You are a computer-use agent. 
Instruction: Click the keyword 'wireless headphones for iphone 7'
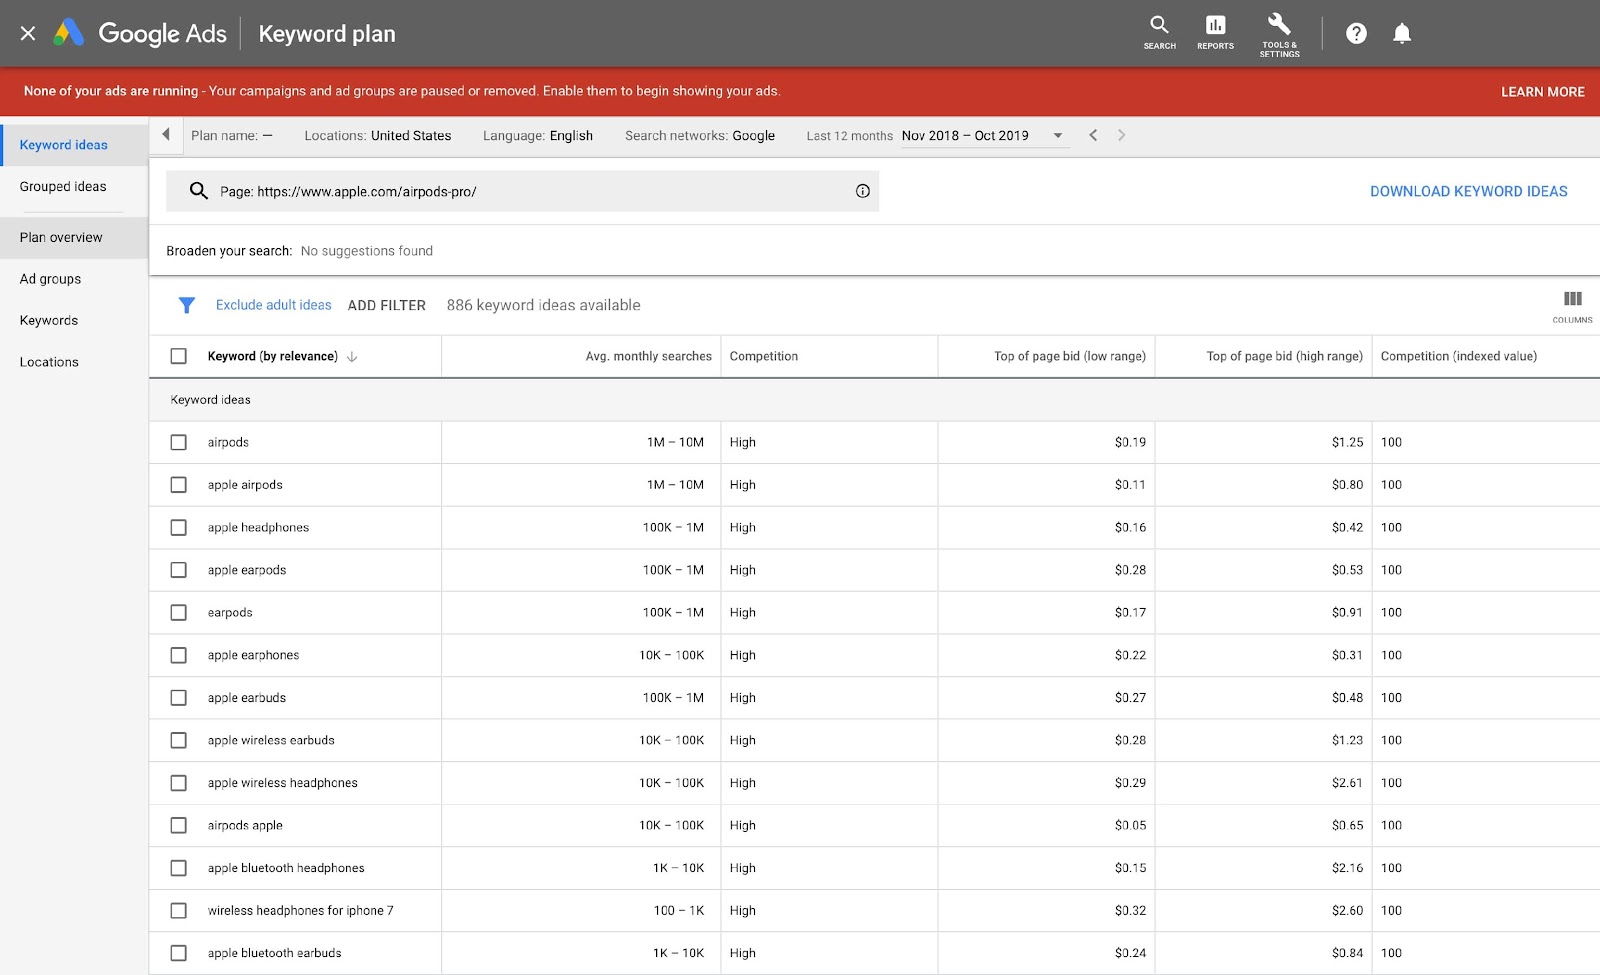(301, 911)
